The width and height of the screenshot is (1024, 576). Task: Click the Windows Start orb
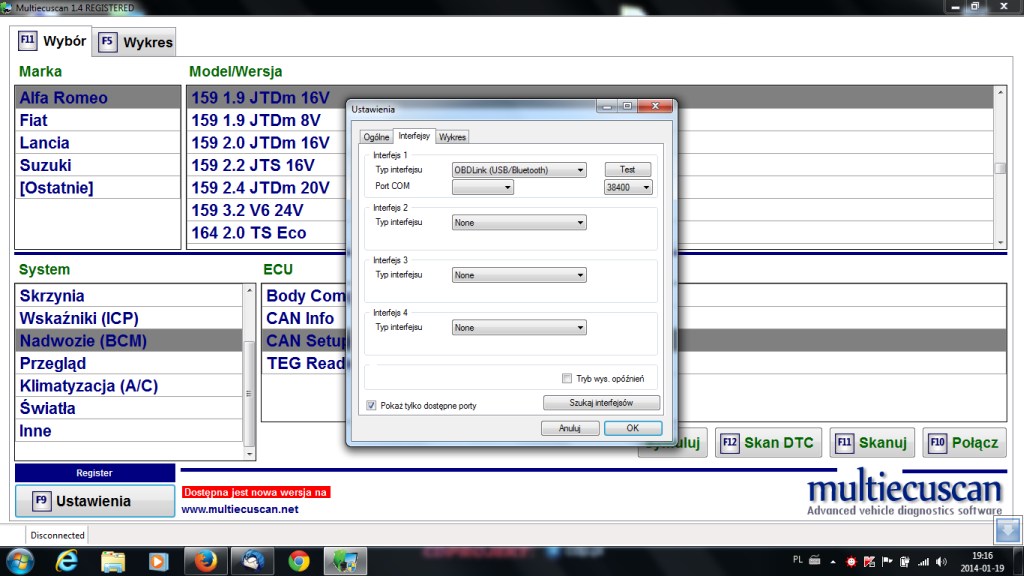click(x=20, y=561)
